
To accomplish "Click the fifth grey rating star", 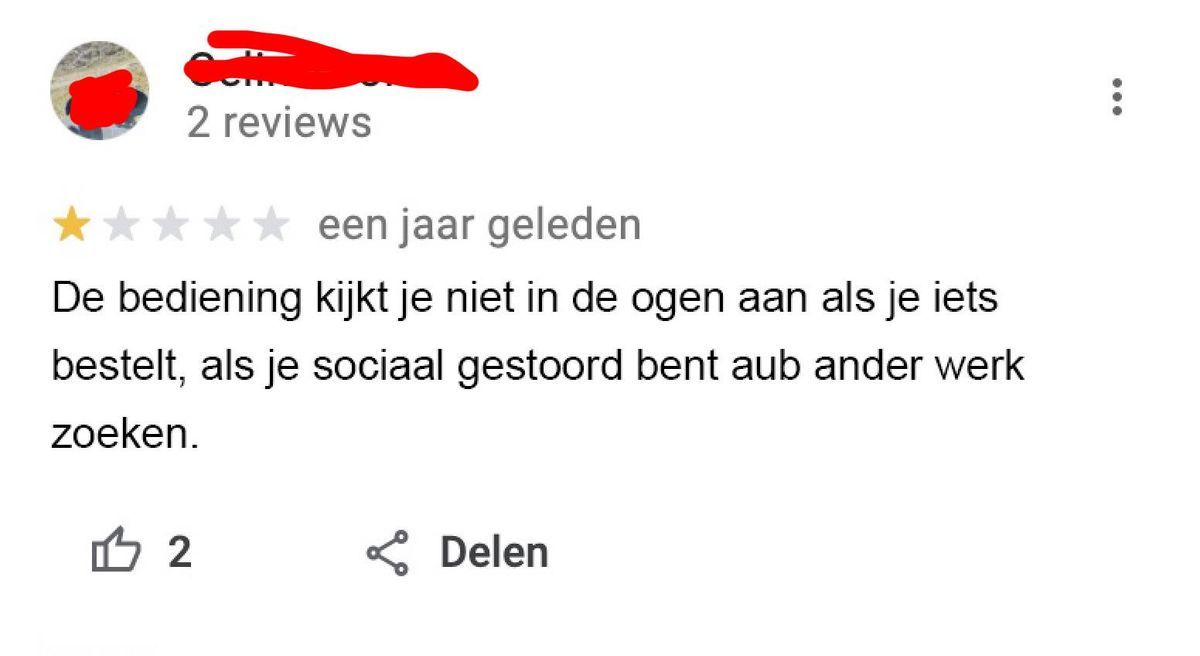I will coord(270,226).
